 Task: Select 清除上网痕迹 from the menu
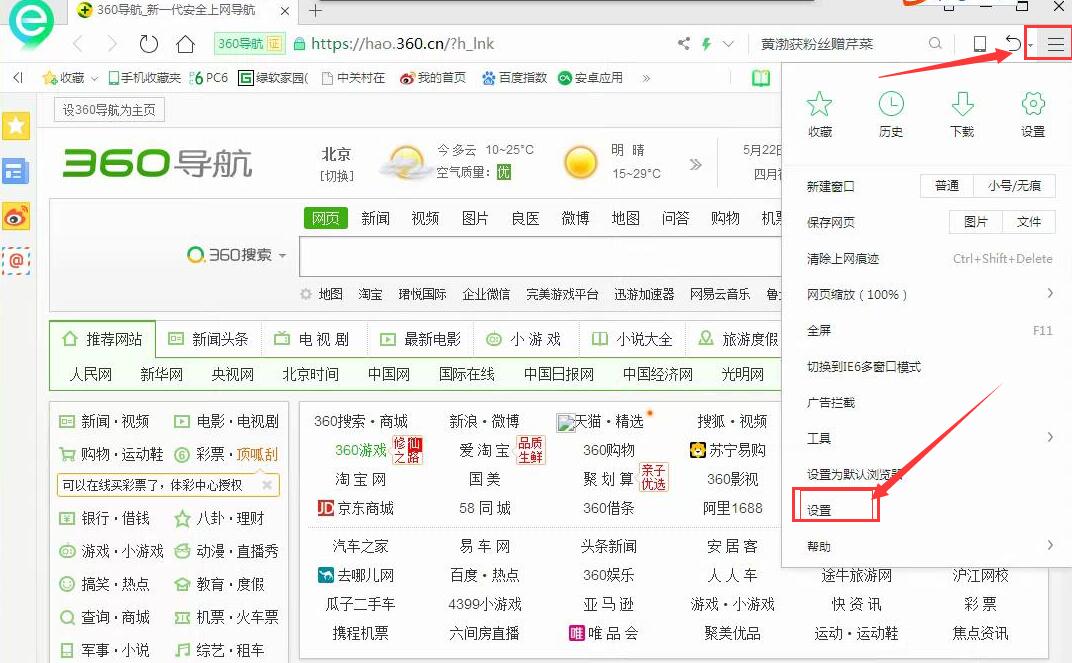point(845,258)
